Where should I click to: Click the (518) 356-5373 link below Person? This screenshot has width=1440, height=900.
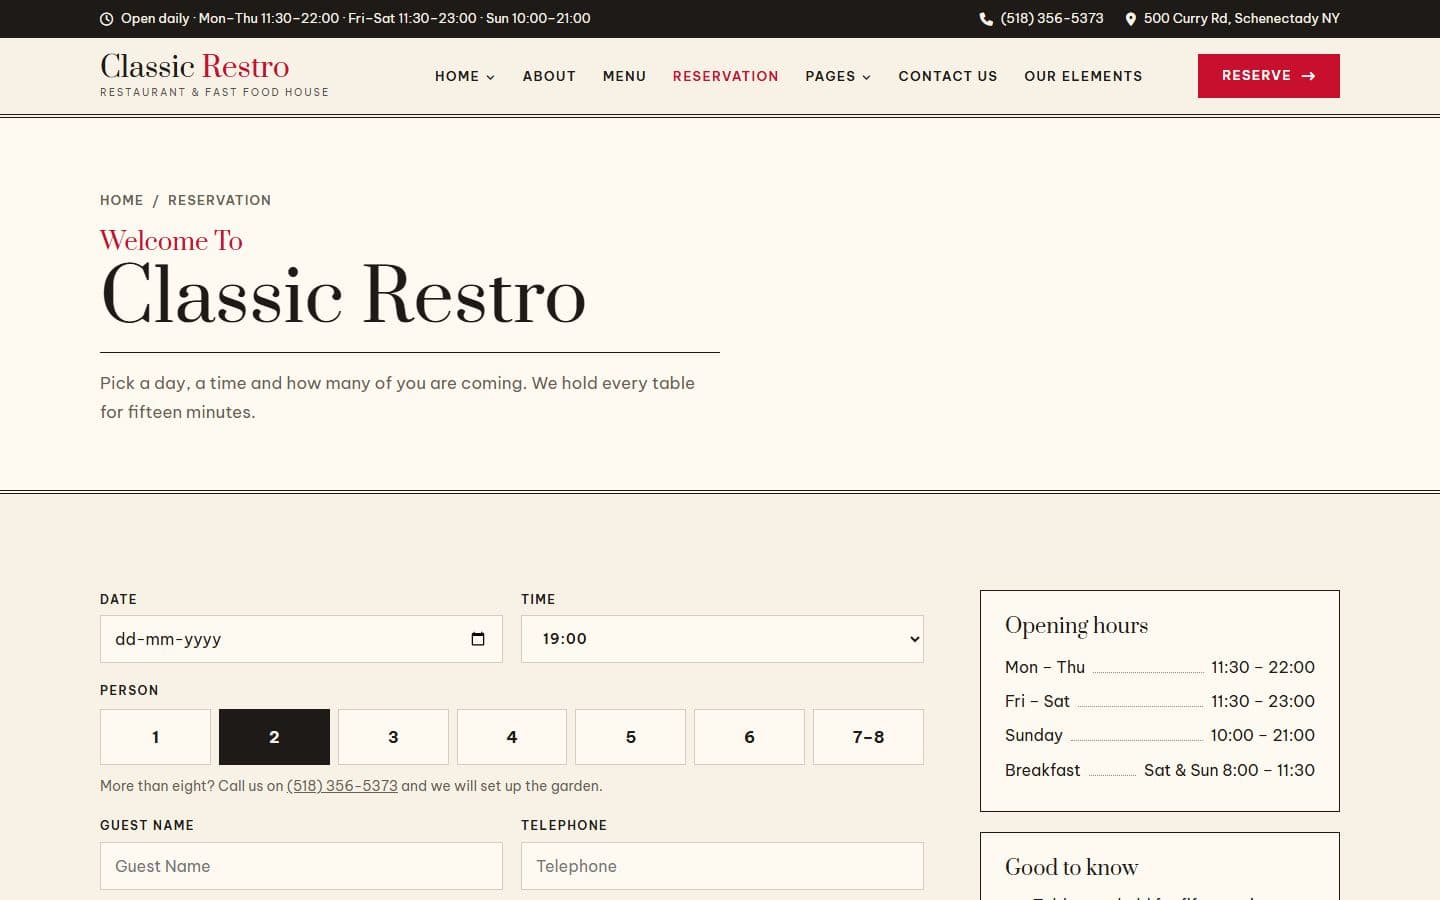tap(342, 786)
